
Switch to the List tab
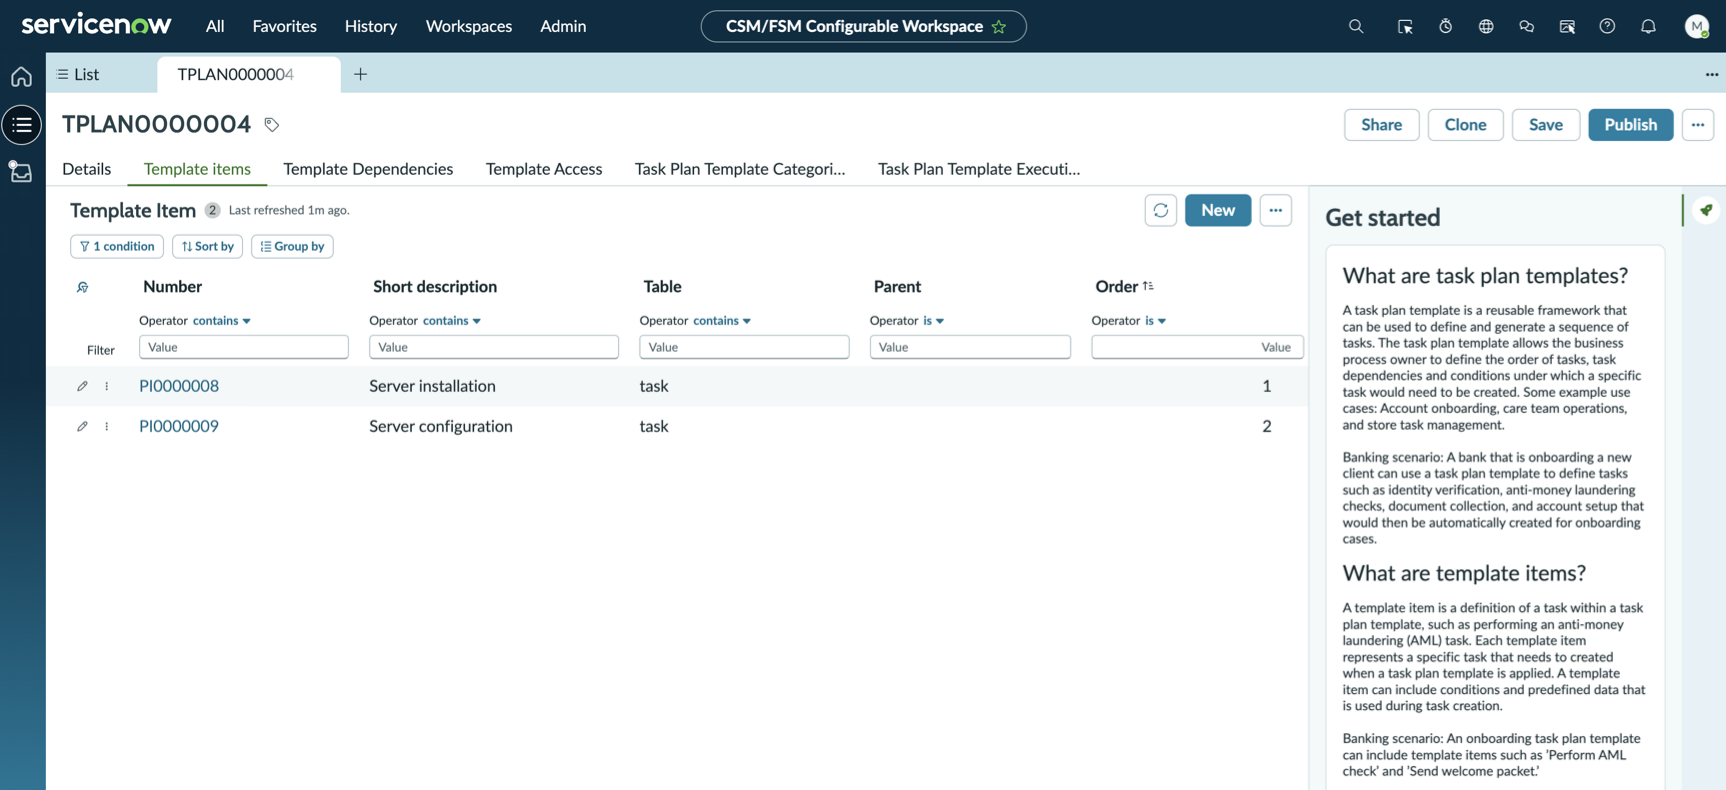[79, 74]
